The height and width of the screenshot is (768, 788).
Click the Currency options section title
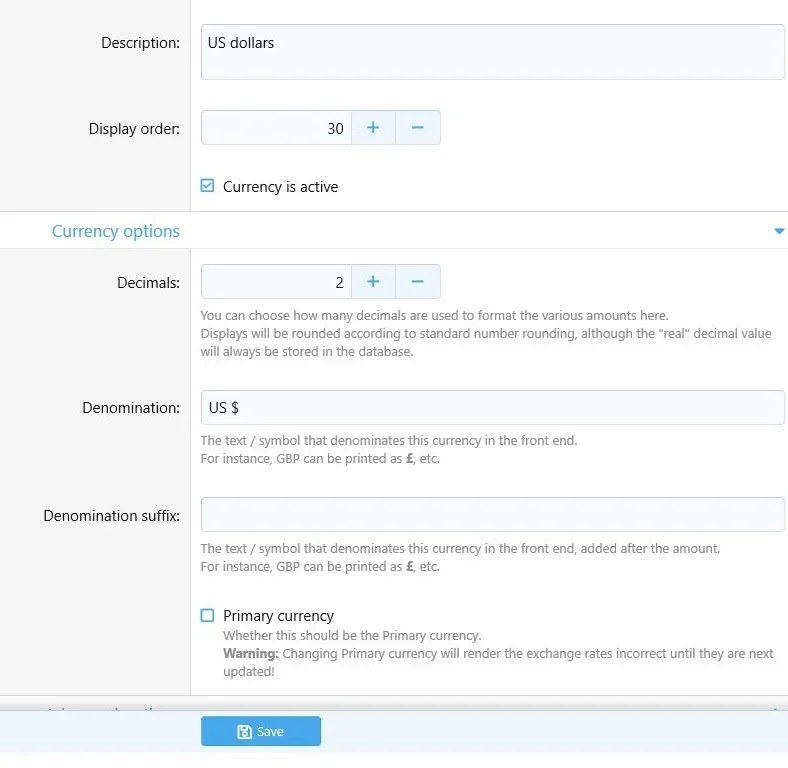[116, 231]
